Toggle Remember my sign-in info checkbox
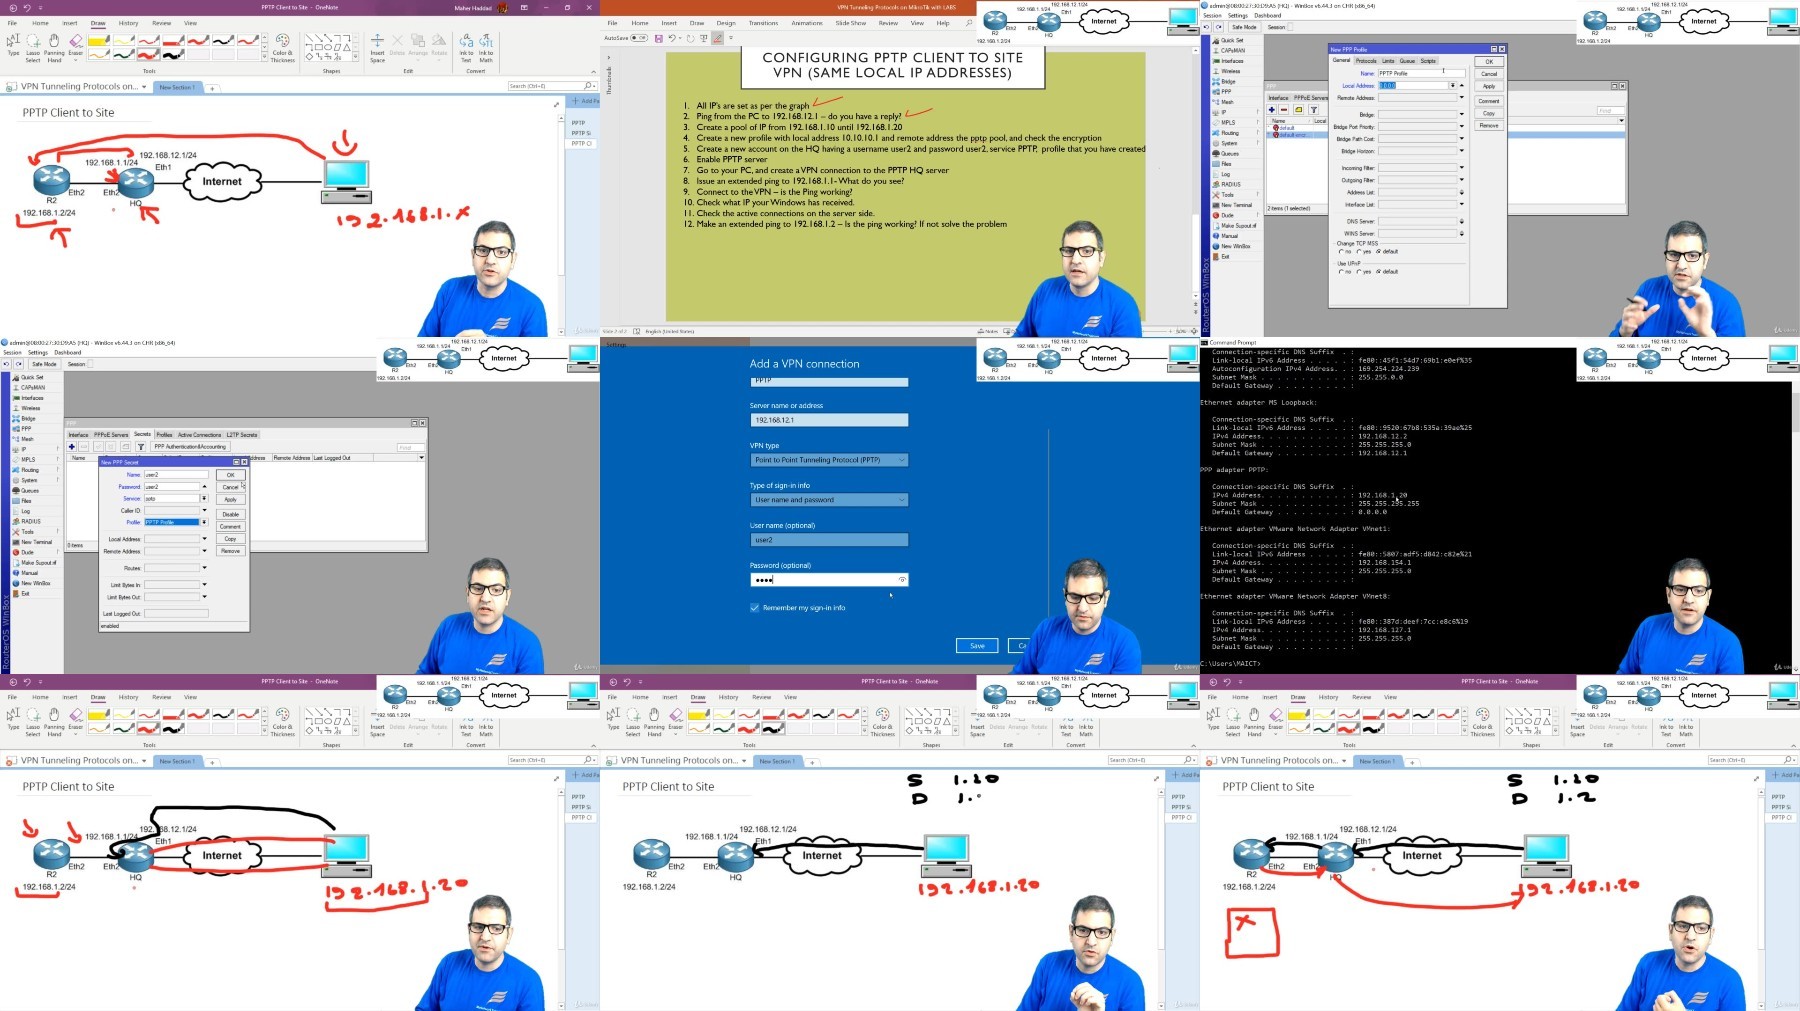The width and height of the screenshot is (1800, 1011). (x=754, y=608)
